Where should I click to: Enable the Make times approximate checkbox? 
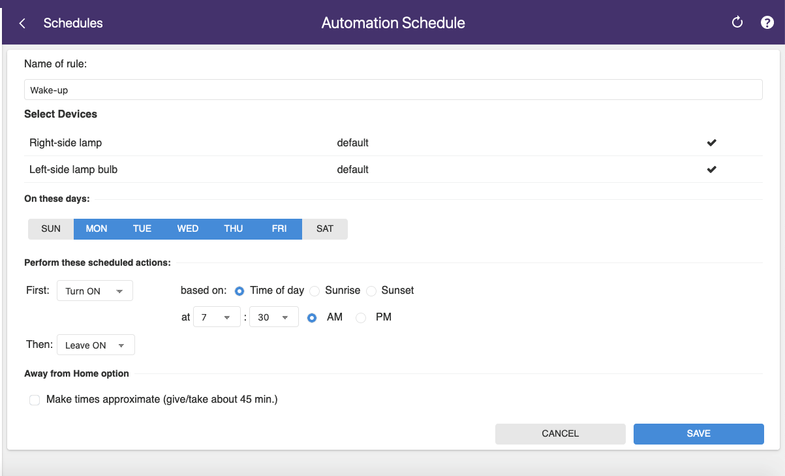35,400
